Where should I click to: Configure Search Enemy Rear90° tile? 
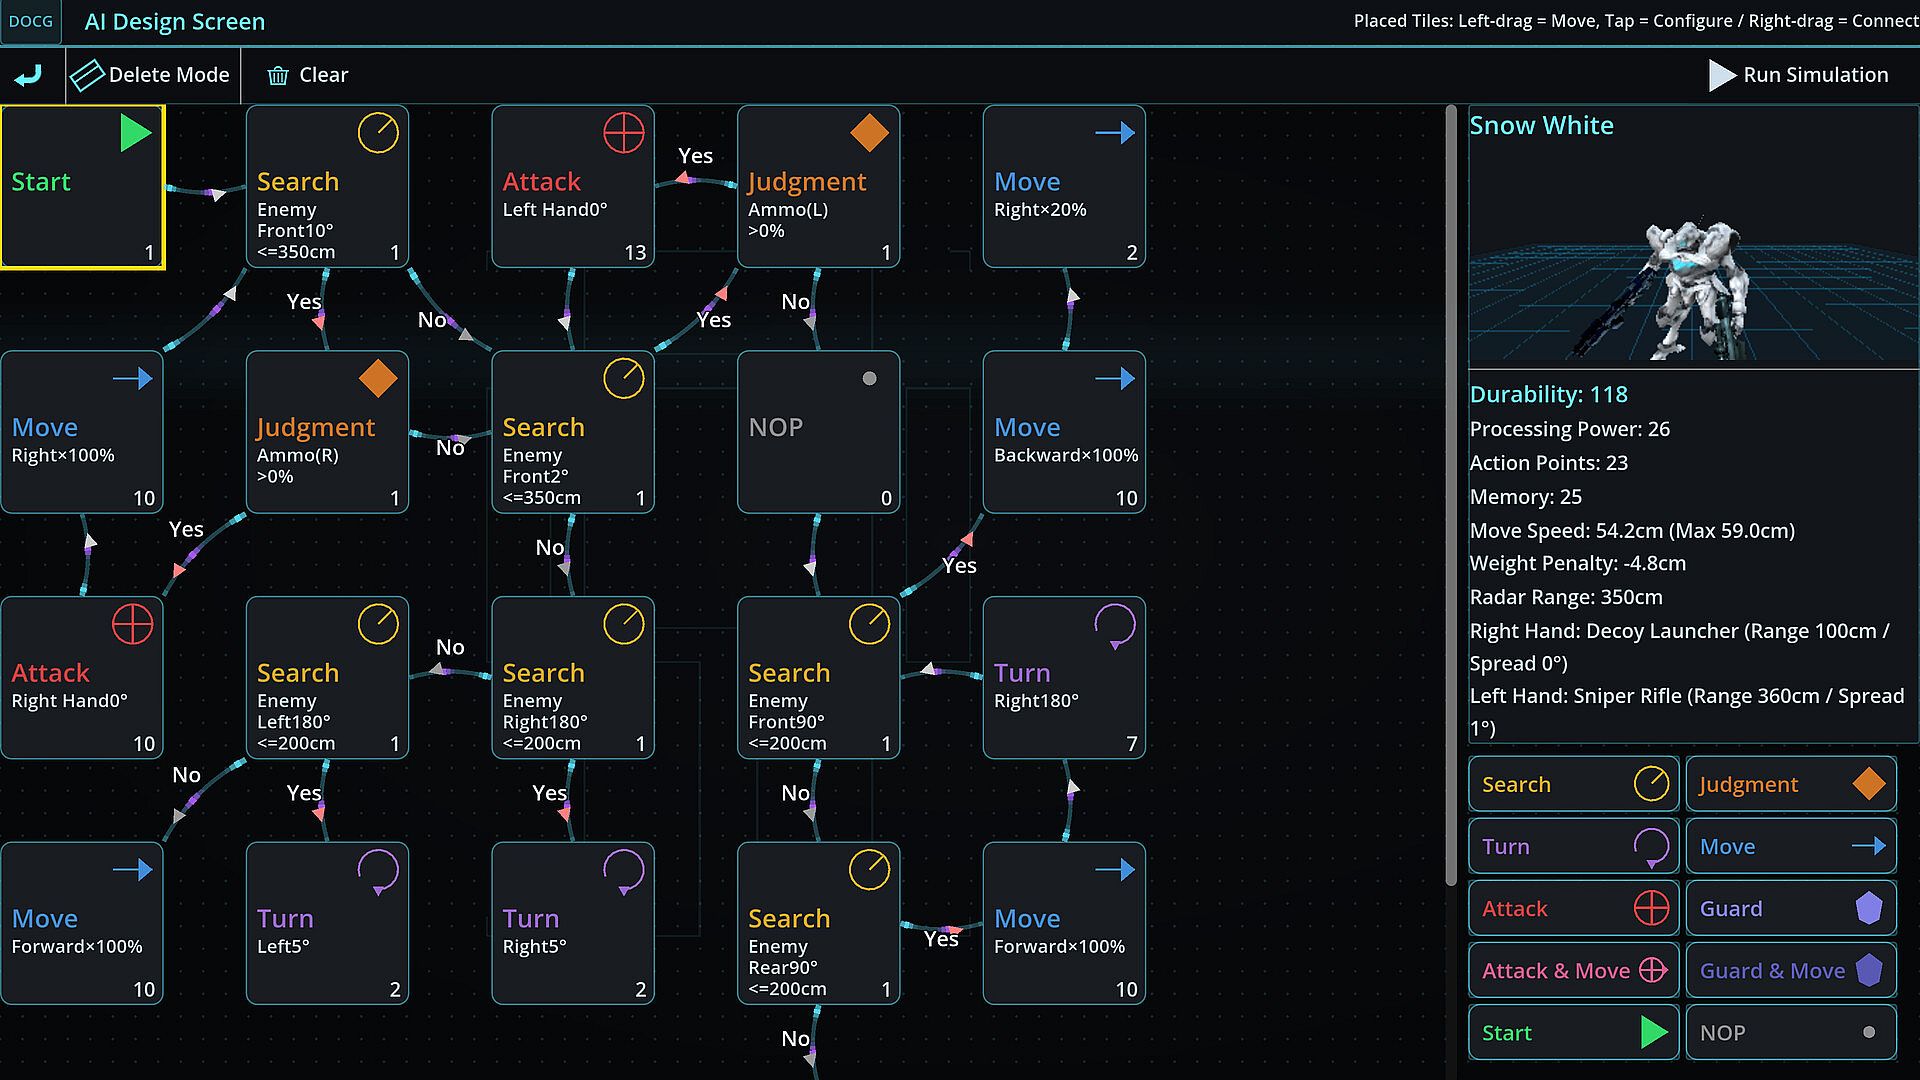[x=819, y=924]
